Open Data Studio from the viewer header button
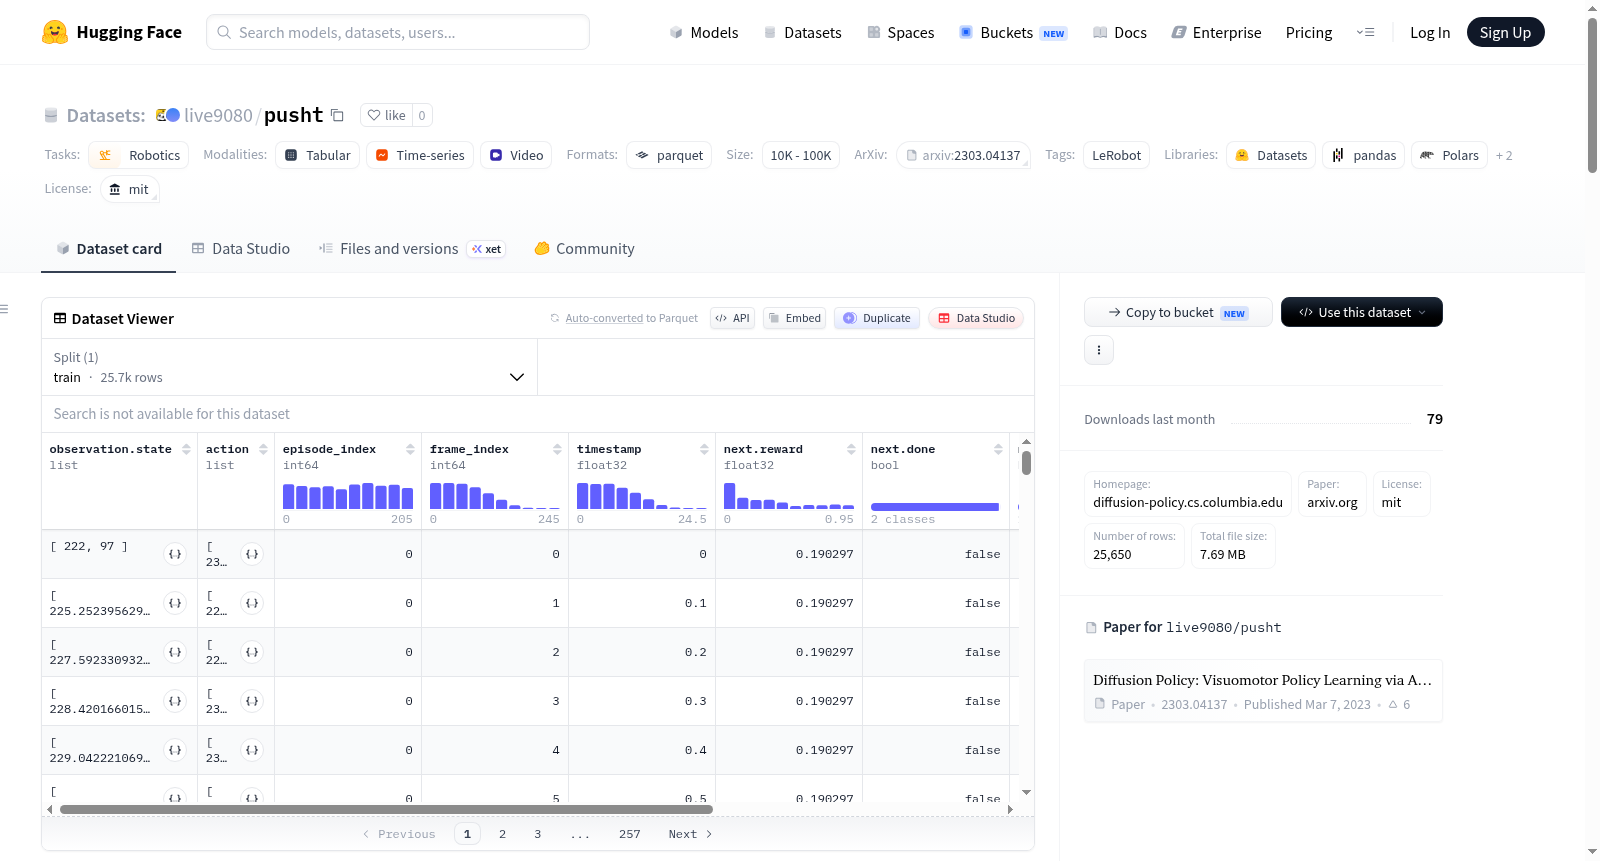Image resolution: width=1600 pixels, height=861 pixels. pos(975,318)
